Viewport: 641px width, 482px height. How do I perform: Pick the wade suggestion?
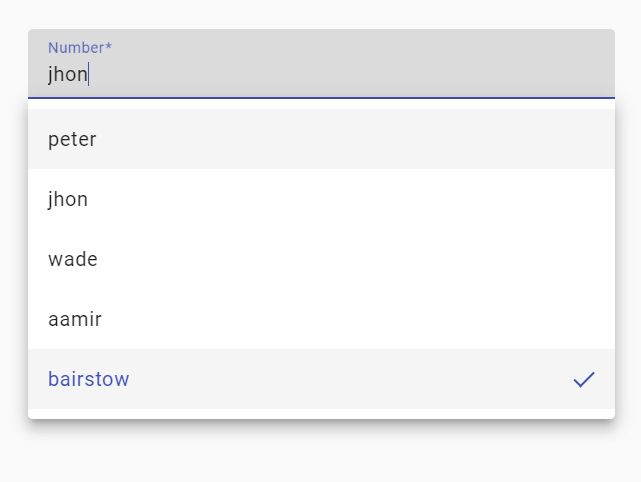click(x=72, y=259)
